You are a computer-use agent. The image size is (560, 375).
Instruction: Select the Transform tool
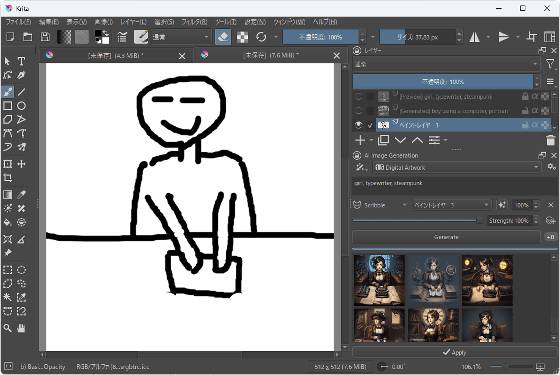(8, 164)
